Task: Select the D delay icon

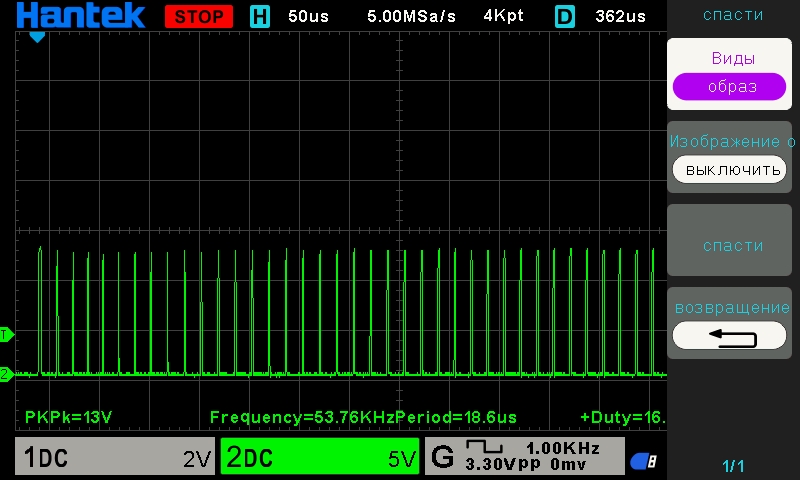Action: click(565, 16)
